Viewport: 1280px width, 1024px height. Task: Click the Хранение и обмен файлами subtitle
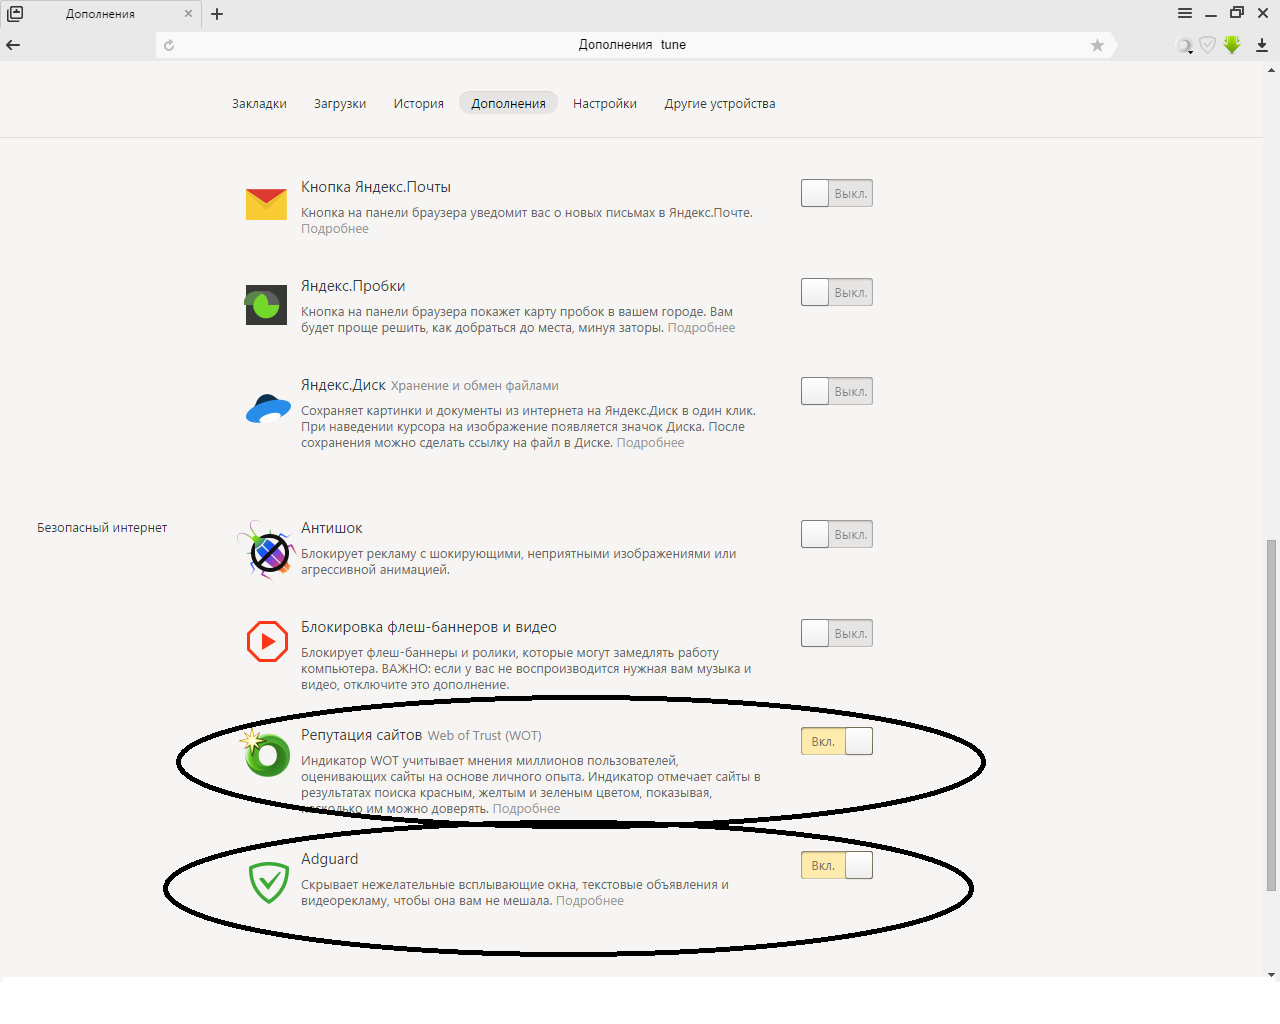[475, 386]
